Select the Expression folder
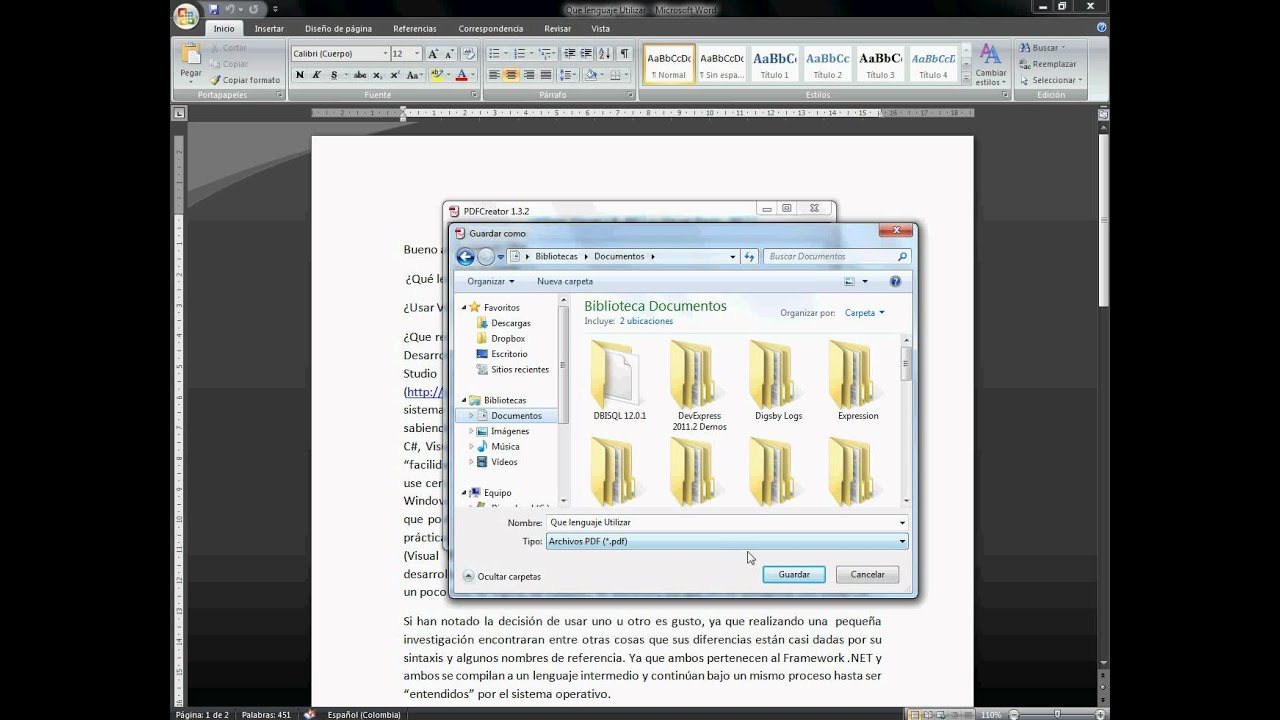Screen dimensions: 1280x720 tap(858, 380)
